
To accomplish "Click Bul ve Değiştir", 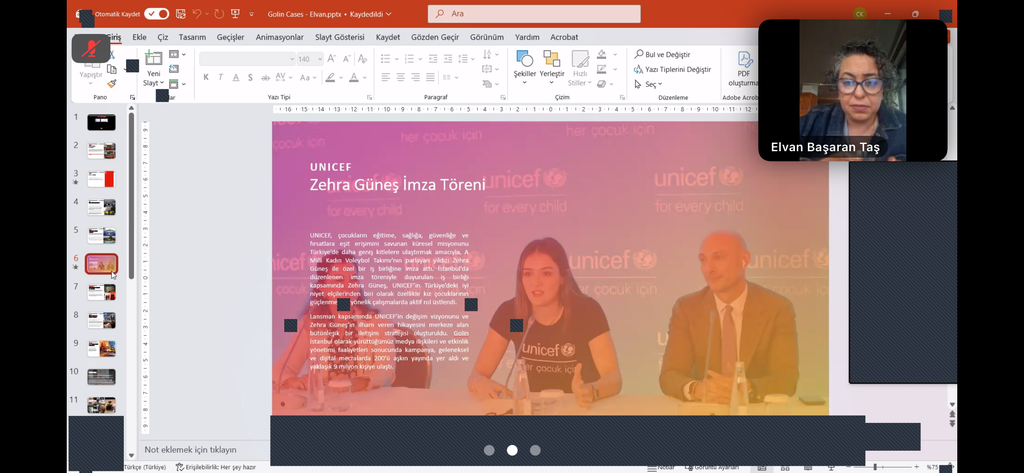I will 668,55.
